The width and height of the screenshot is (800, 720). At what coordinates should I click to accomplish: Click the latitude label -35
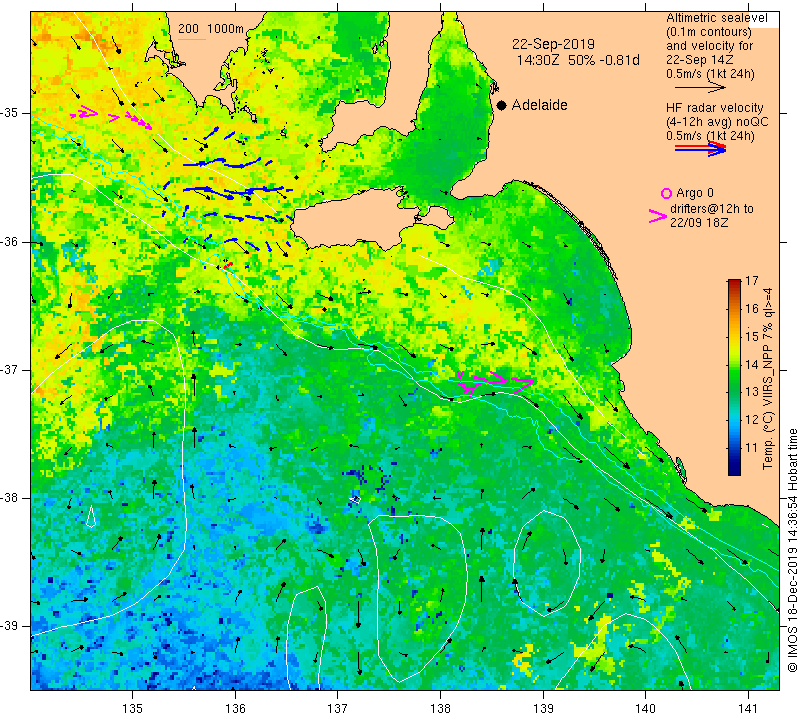coord(10,113)
